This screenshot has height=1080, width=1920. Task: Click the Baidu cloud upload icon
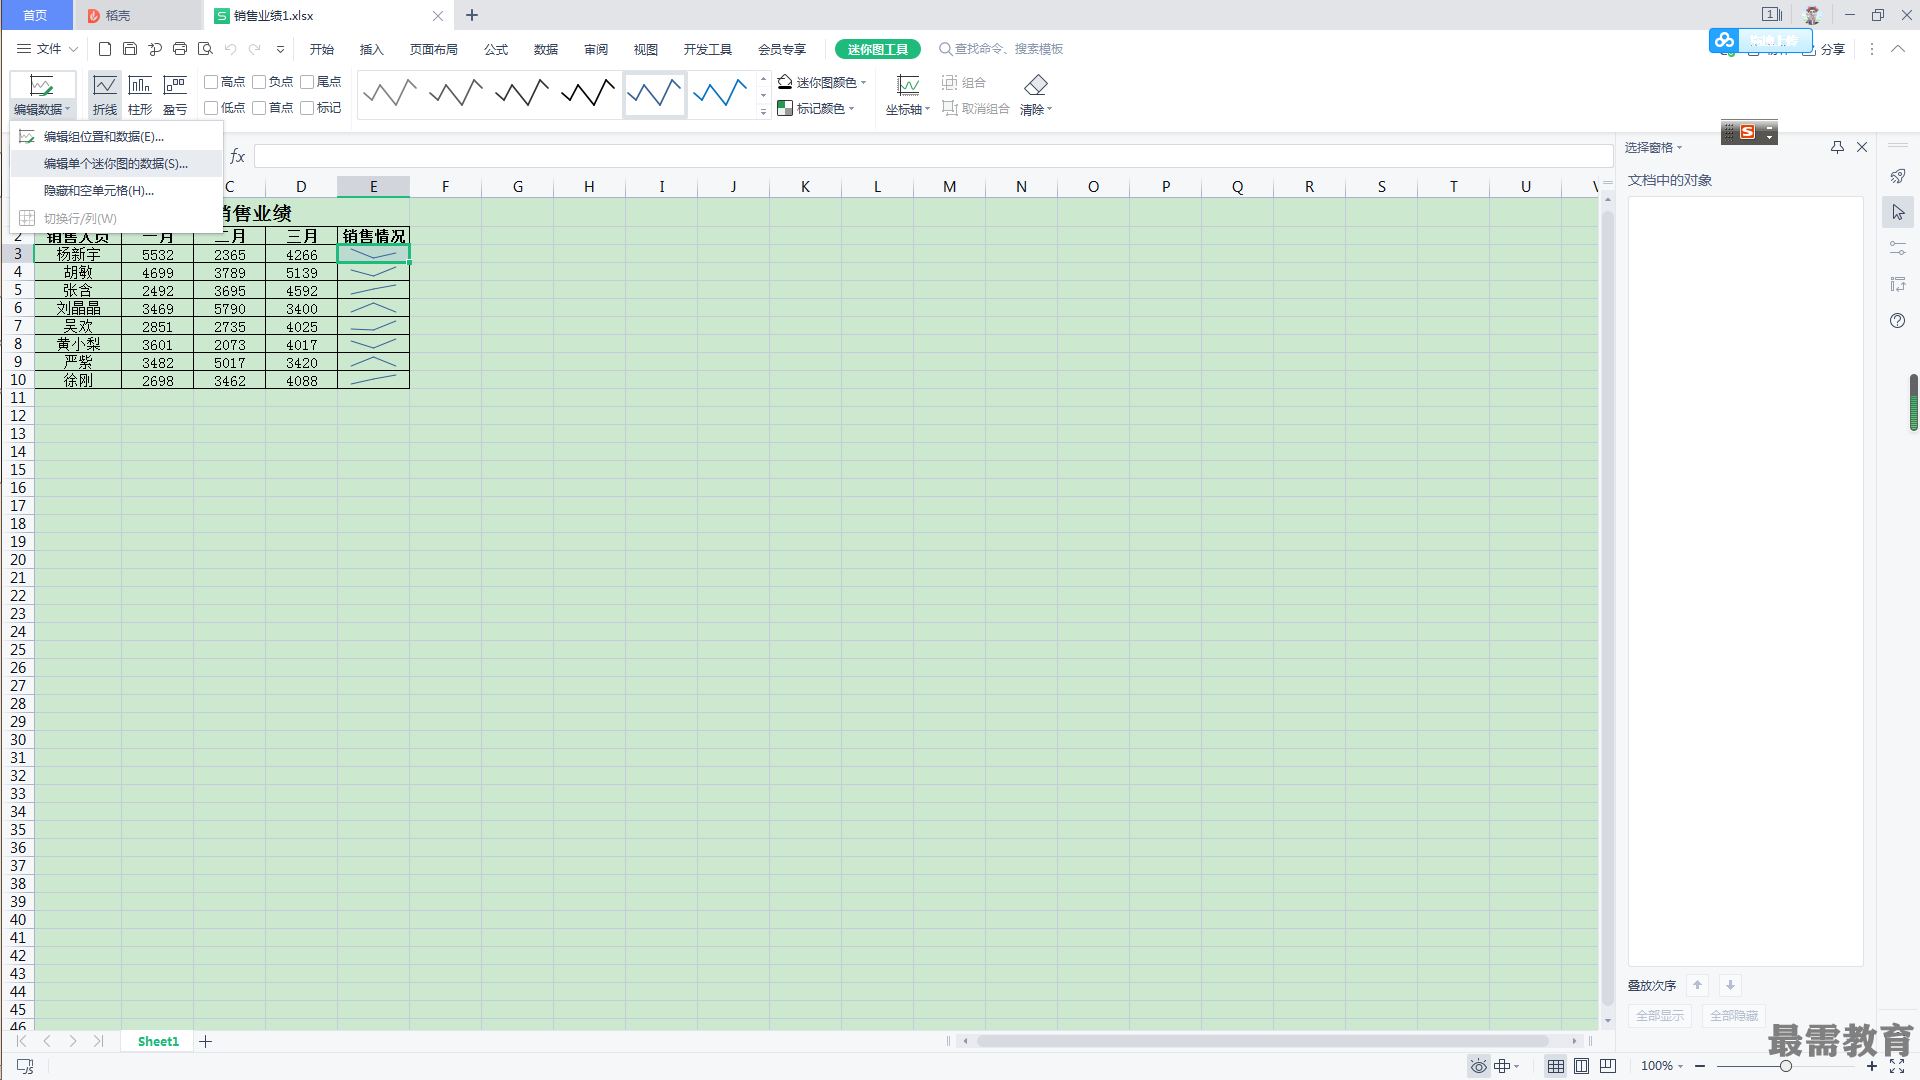coord(1724,40)
